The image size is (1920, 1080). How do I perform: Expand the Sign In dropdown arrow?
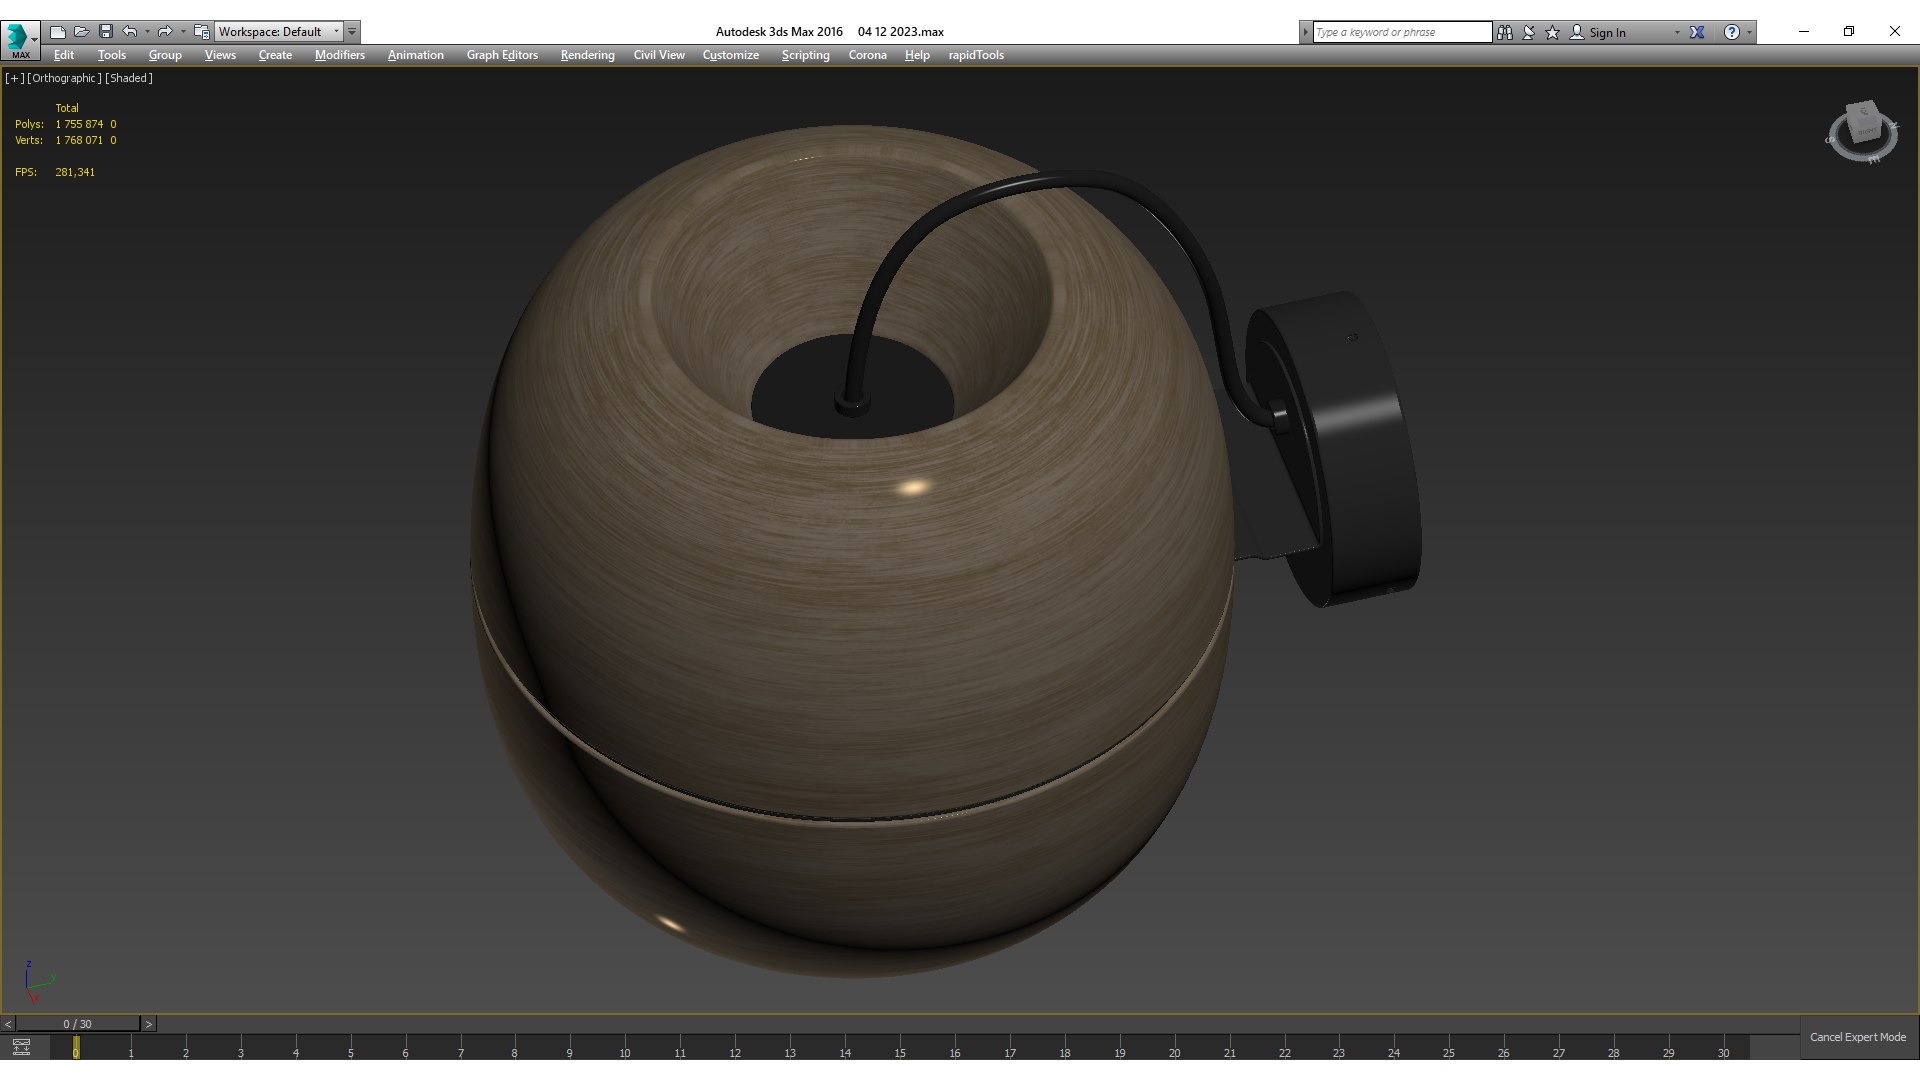pyautogui.click(x=1677, y=32)
